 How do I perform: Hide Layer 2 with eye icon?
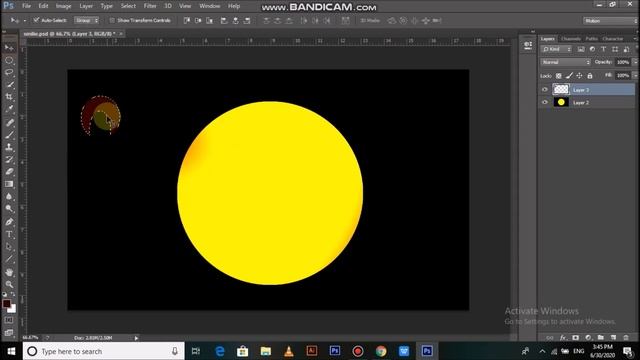544,102
